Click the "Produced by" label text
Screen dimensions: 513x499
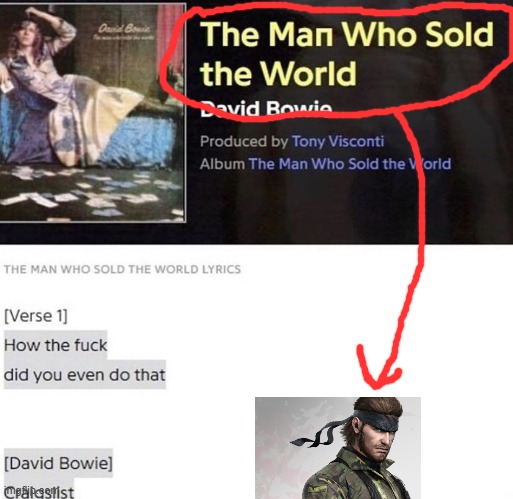point(244,141)
